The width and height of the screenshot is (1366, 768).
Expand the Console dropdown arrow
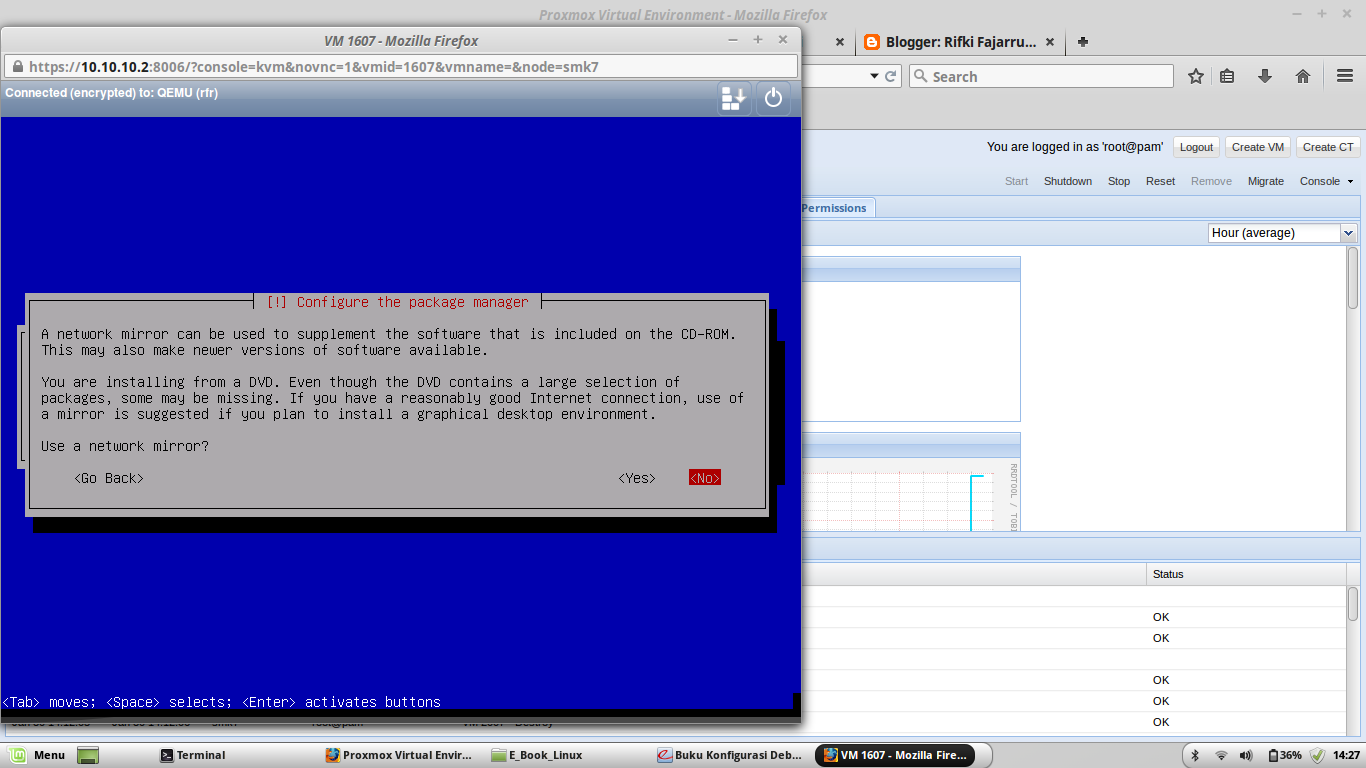click(x=1350, y=182)
